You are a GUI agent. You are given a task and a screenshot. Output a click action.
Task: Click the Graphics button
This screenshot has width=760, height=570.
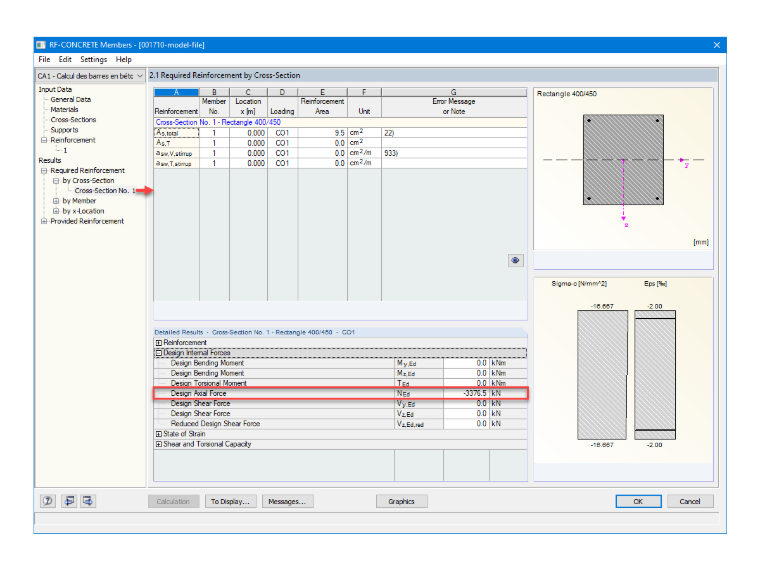[401, 501]
